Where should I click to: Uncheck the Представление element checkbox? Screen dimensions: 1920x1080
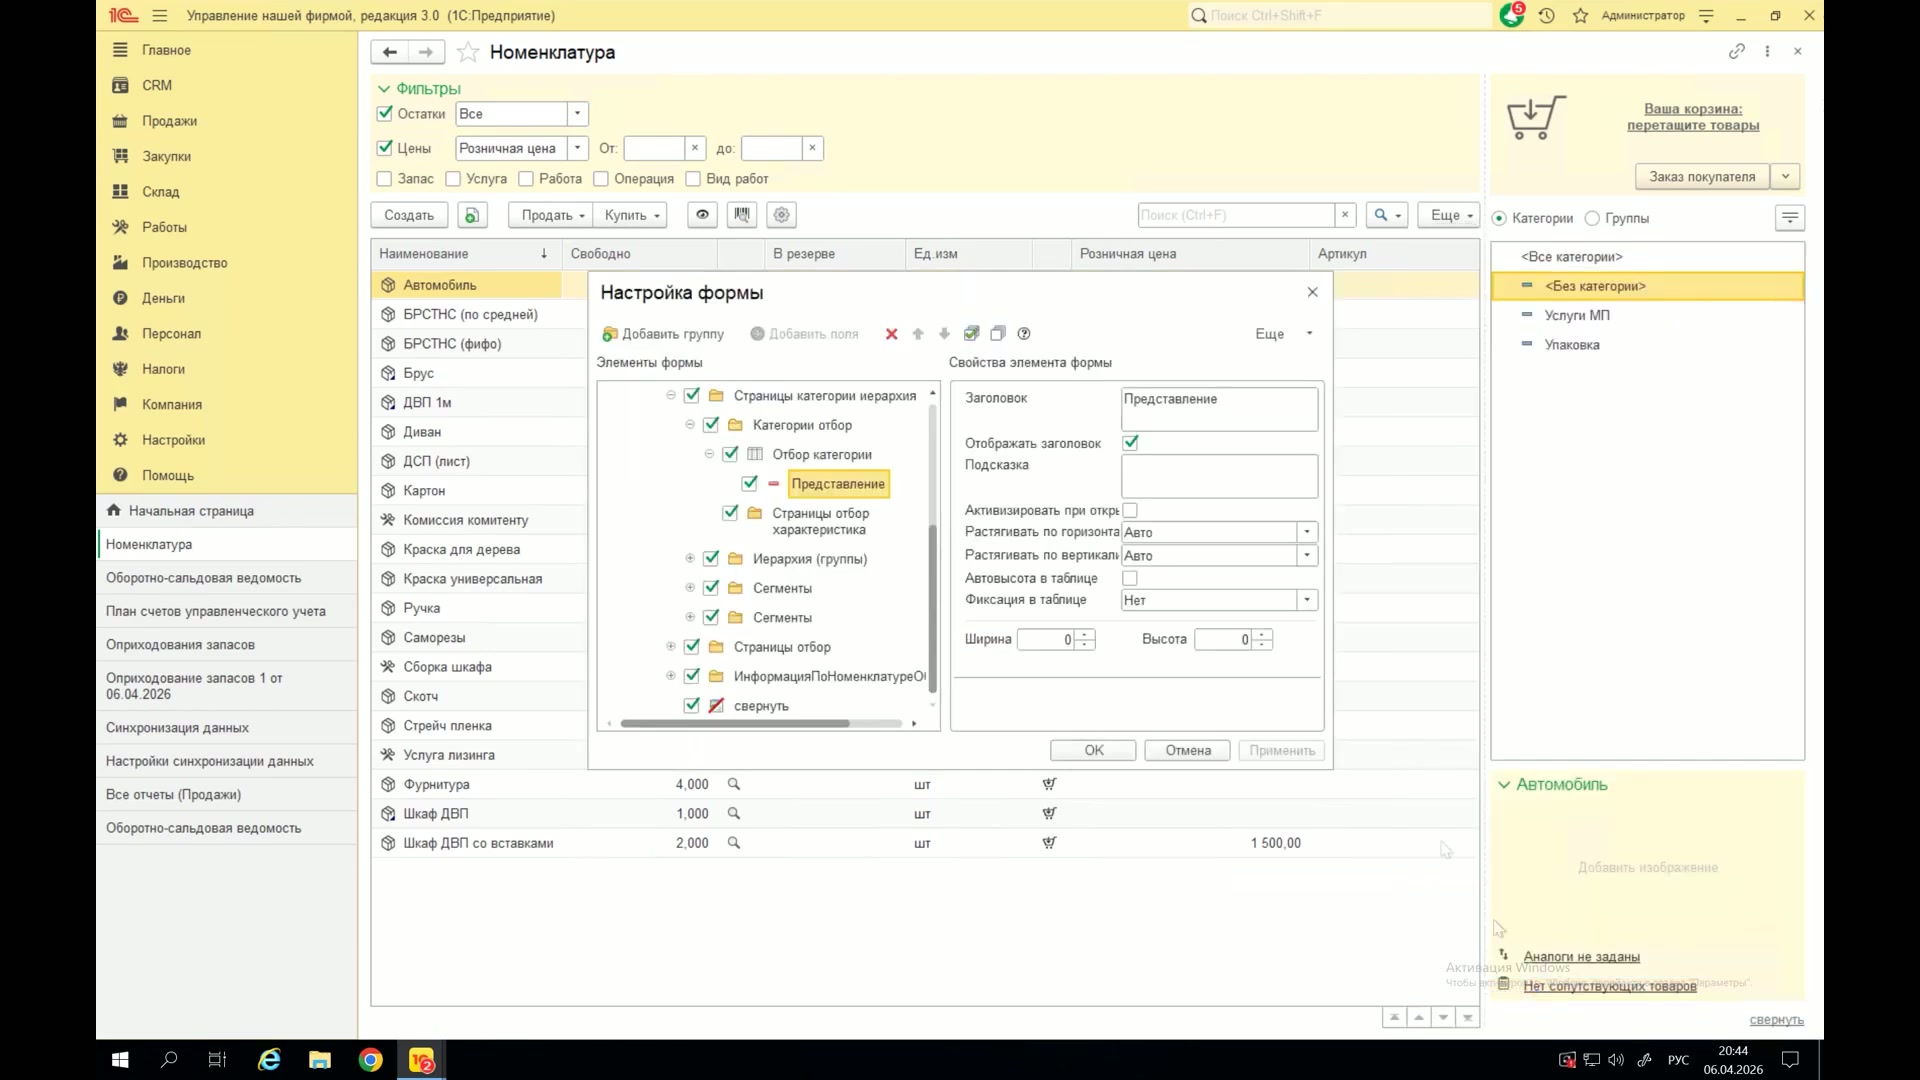coord(750,484)
